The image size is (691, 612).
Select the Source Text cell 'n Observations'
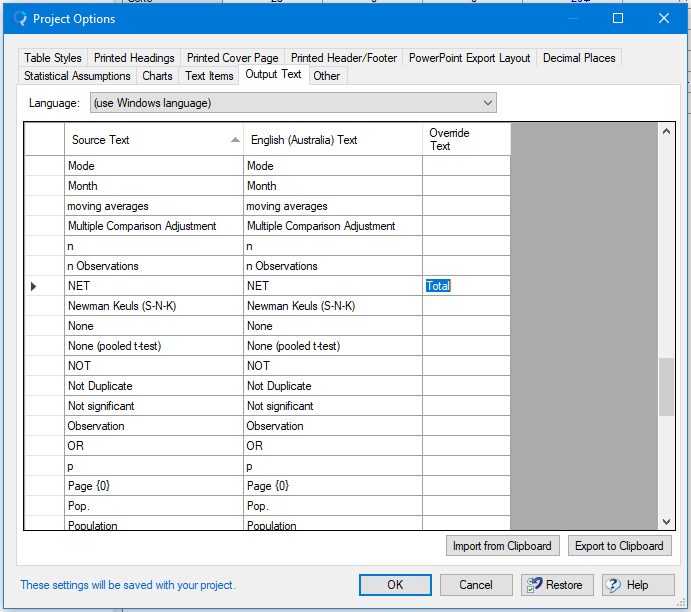(x=154, y=266)
